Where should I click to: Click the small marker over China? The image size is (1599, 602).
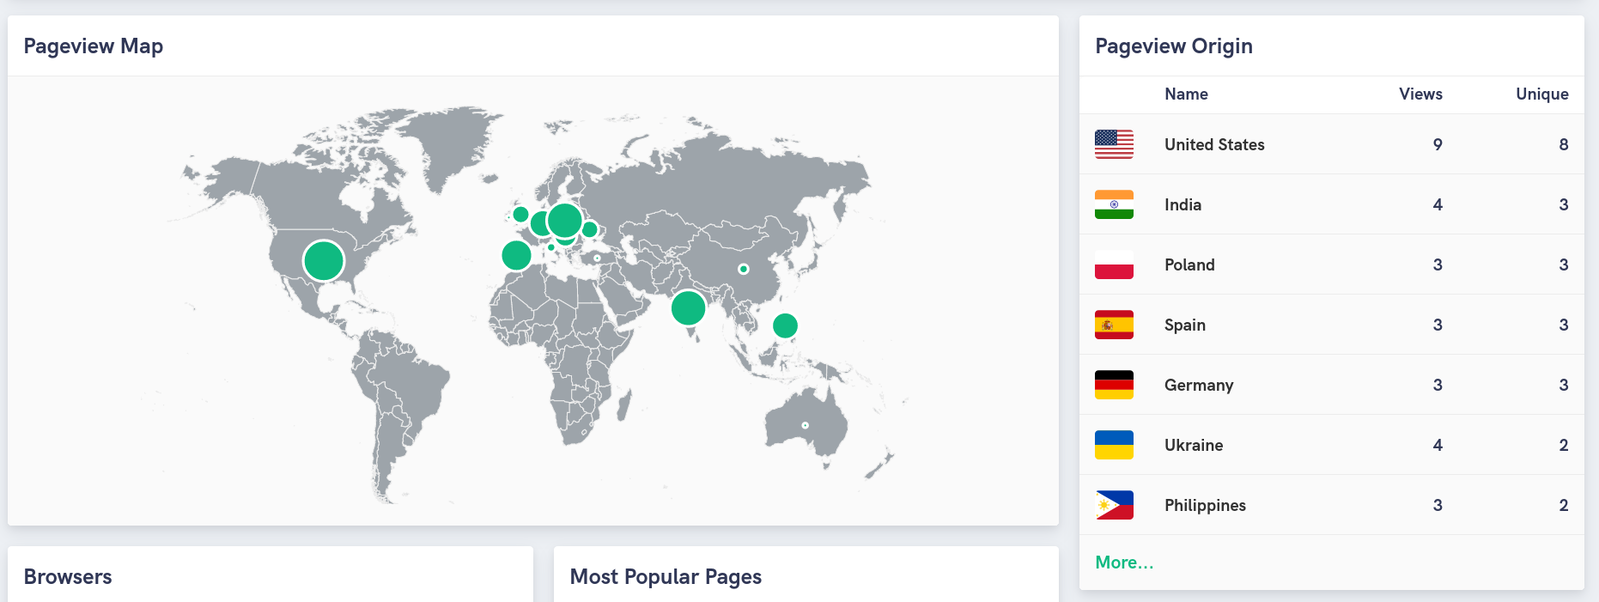[743, 269]
